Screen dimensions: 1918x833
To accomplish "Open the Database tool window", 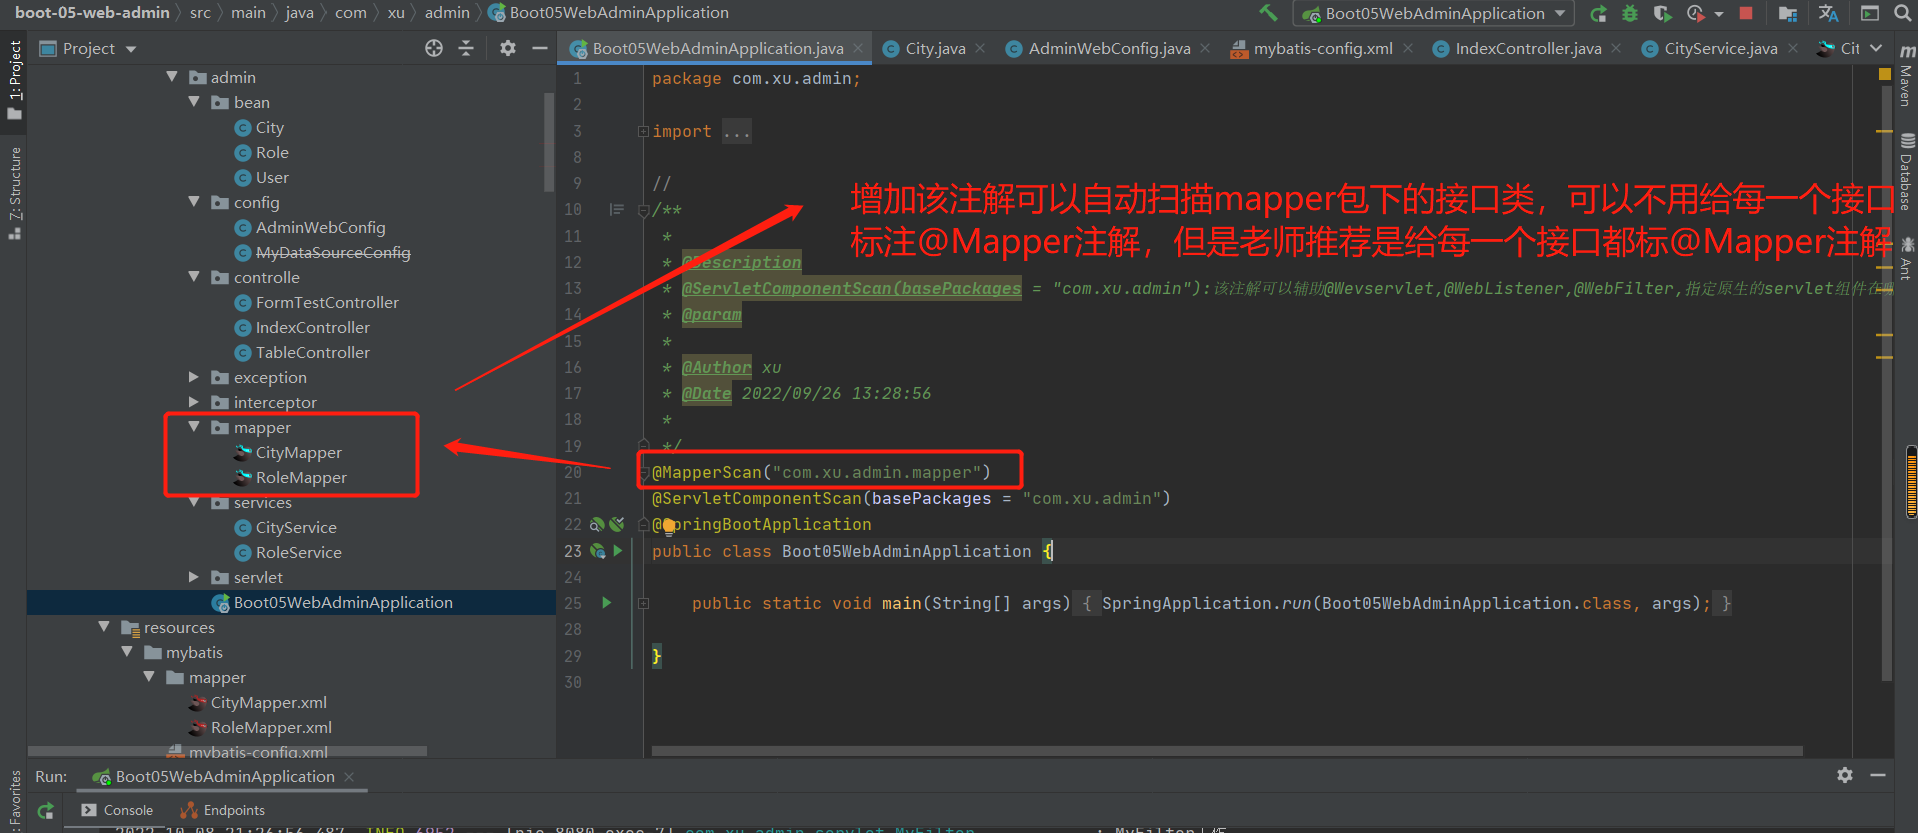I will pos(1906,172).
